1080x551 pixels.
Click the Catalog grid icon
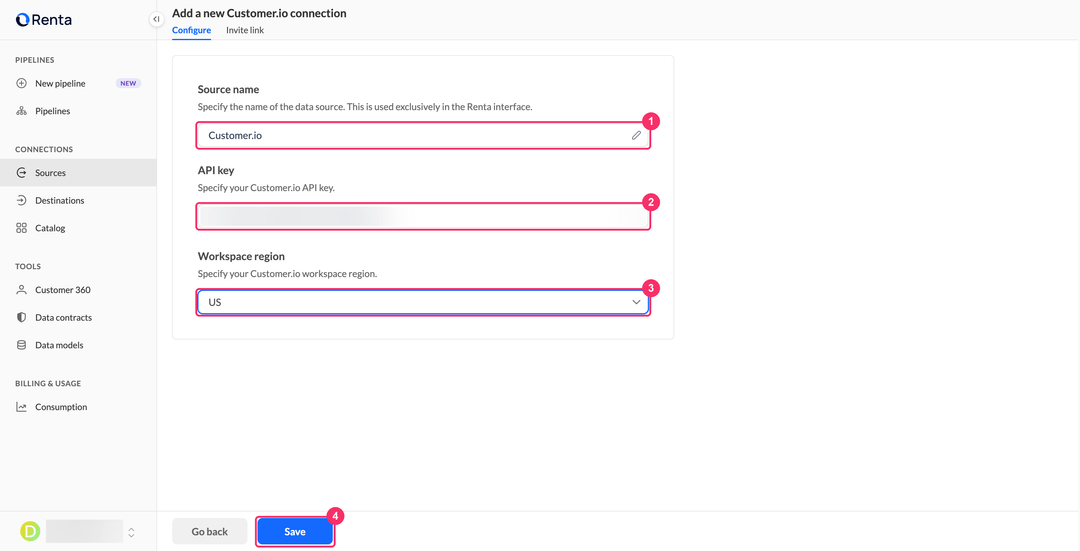(21, 228)
